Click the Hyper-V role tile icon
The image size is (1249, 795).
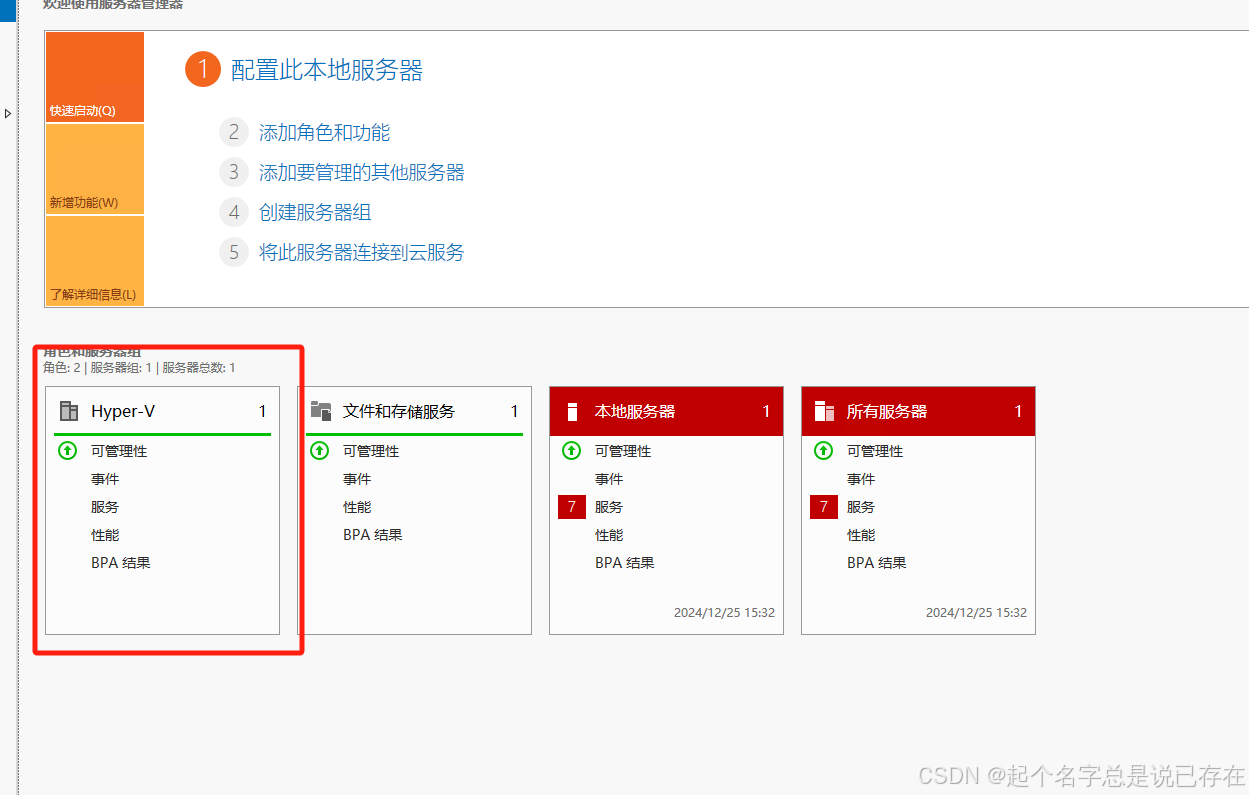click(x=68, y=410)
